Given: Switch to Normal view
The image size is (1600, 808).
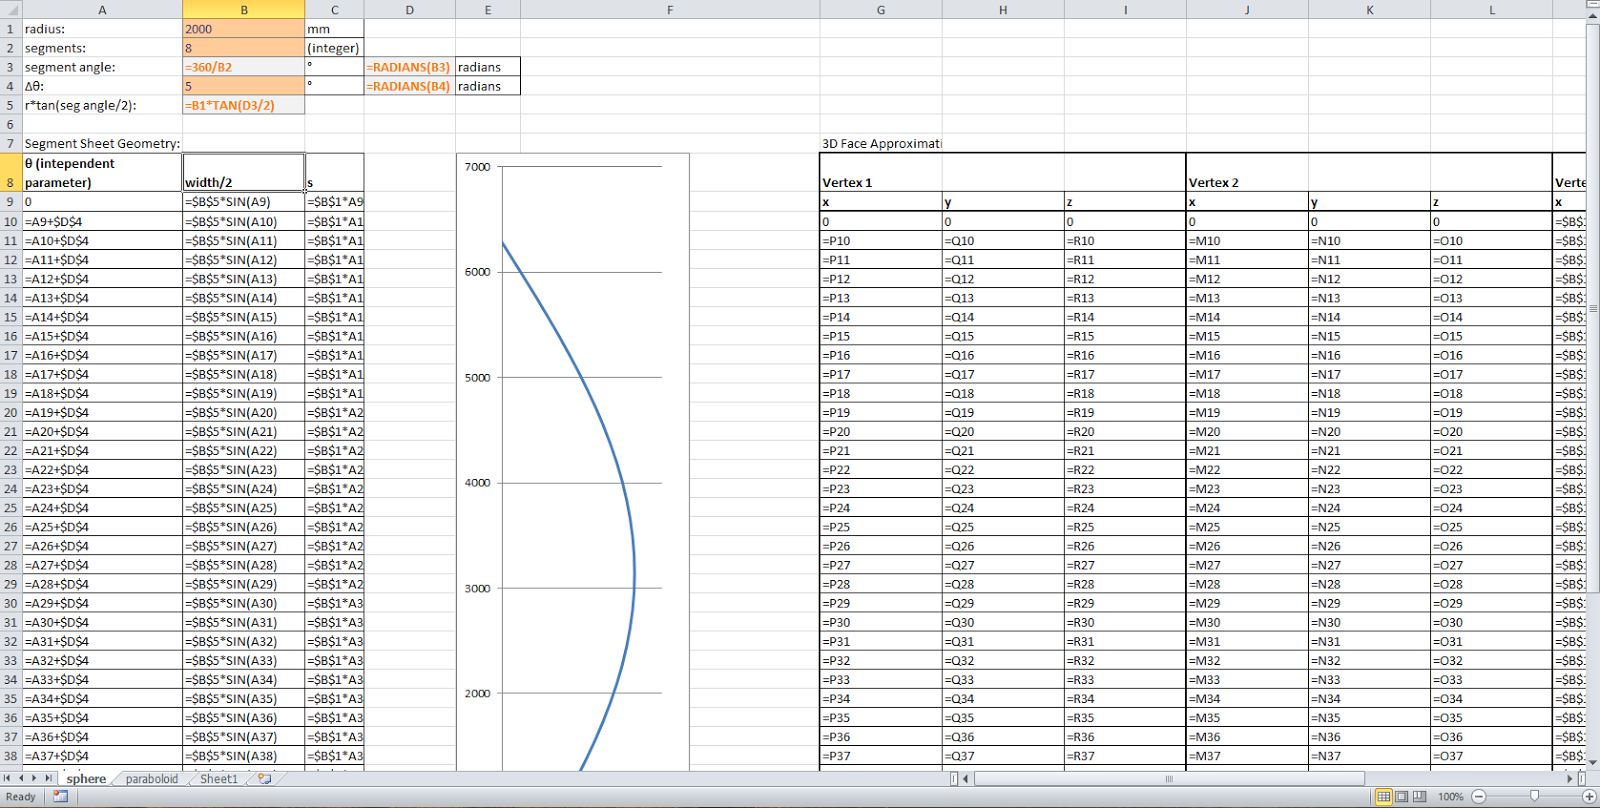Looking at the screenshot, I should pos(1383,797).
